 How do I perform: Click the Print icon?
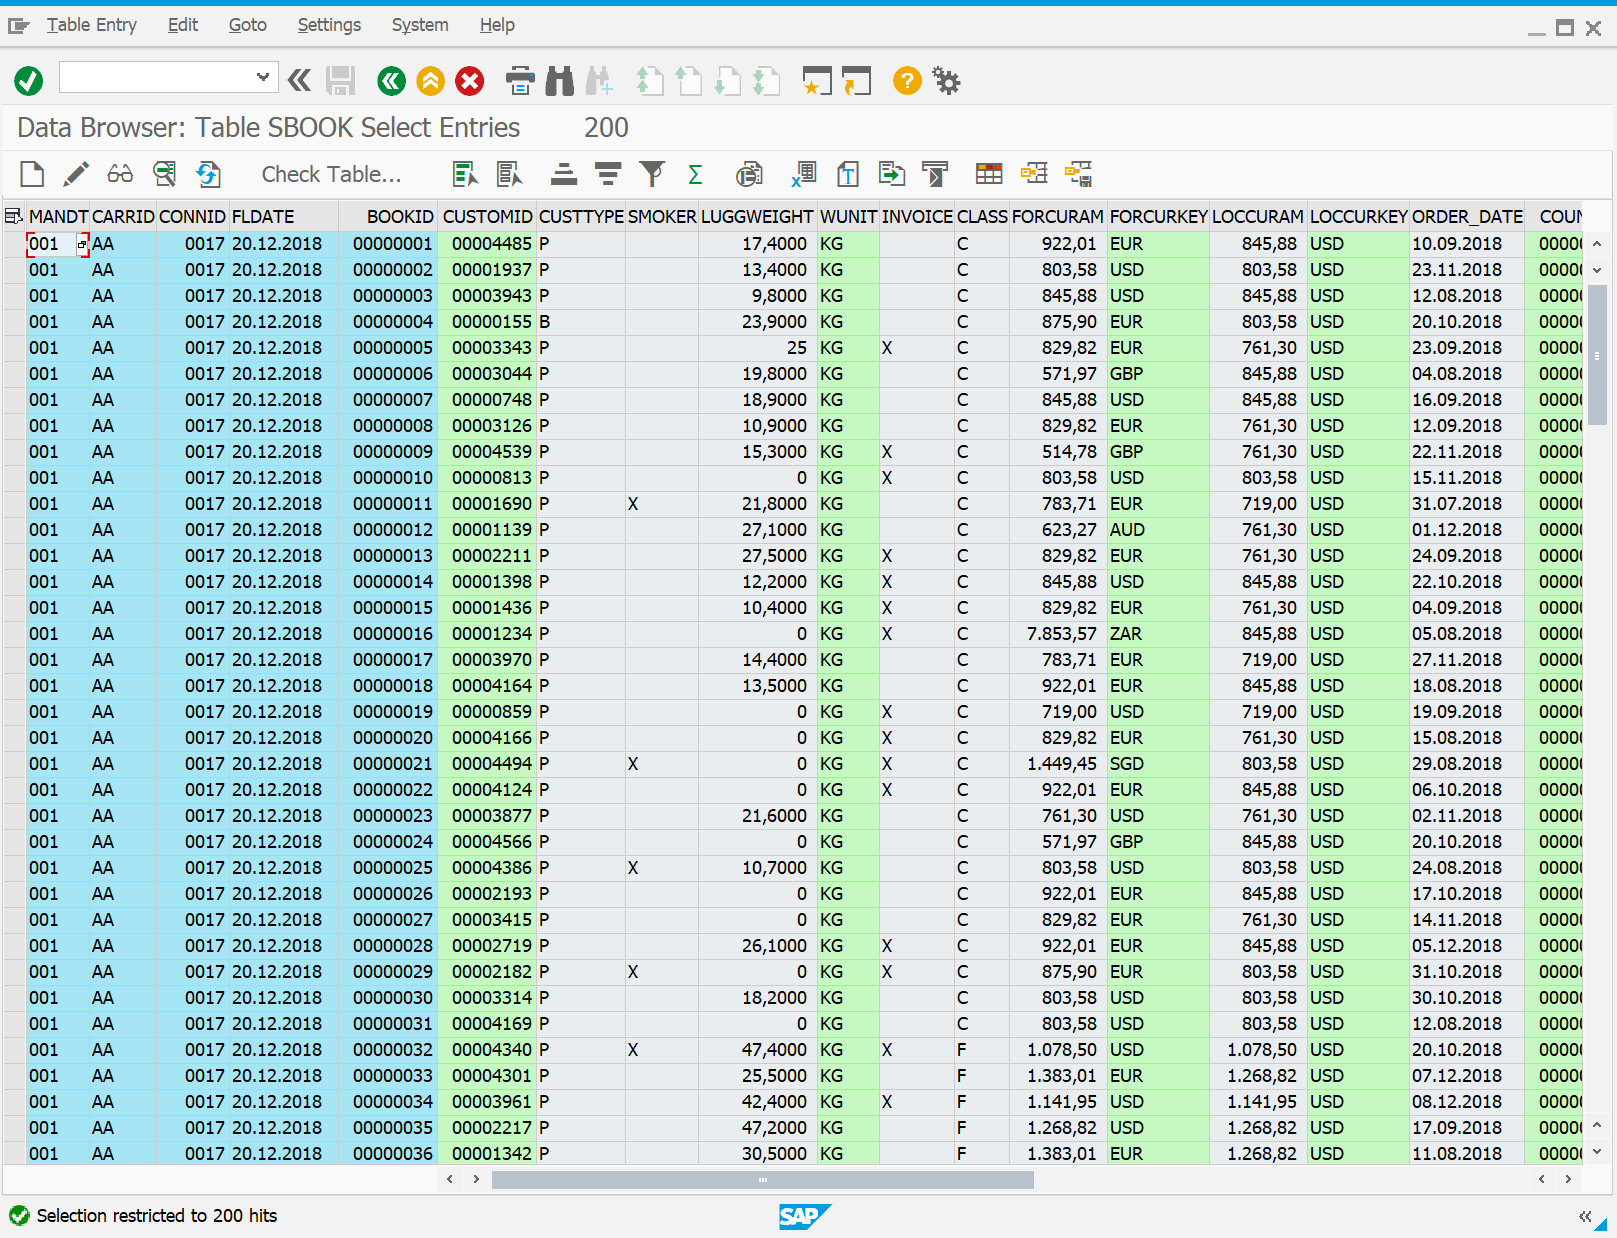520,81
